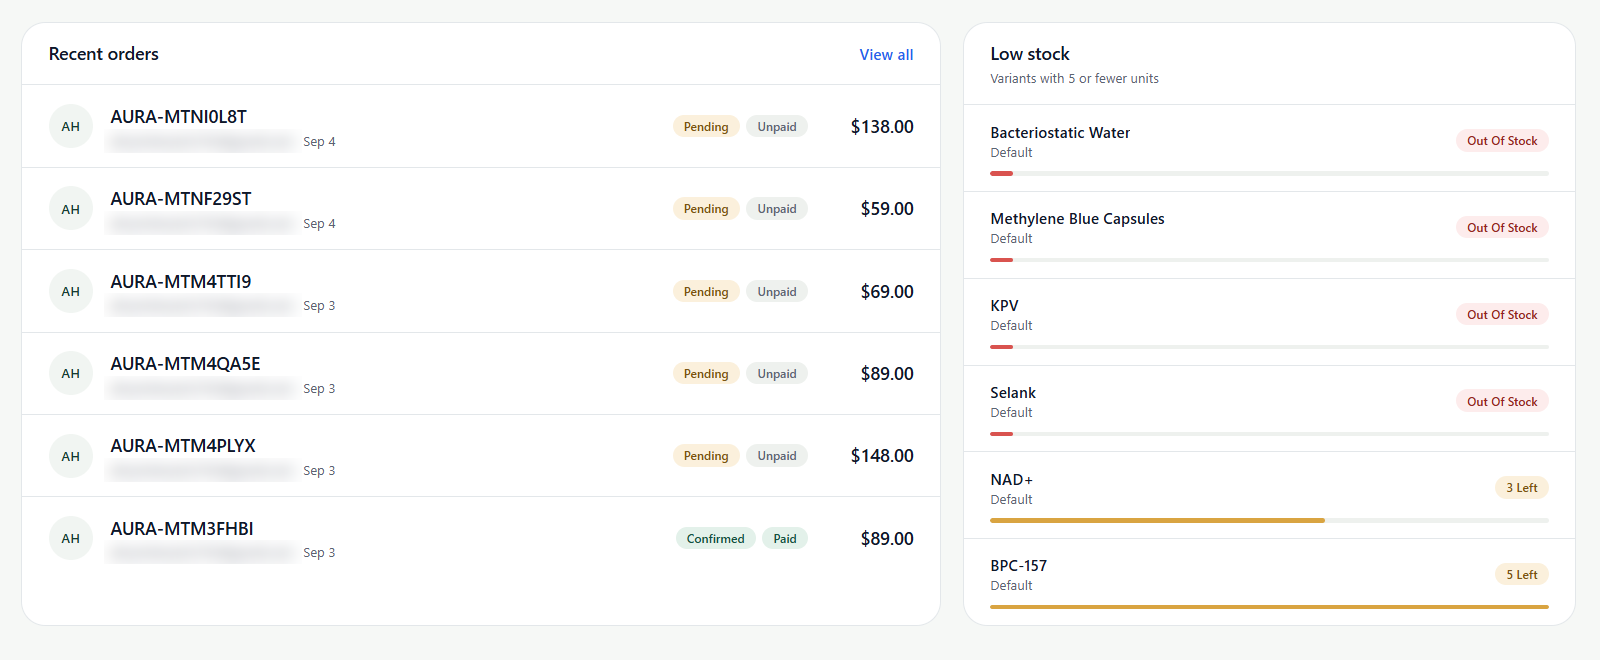The image size is (1600, 660).
Task: Open NAD+ low stock item
Action: tap(1269, 495)
